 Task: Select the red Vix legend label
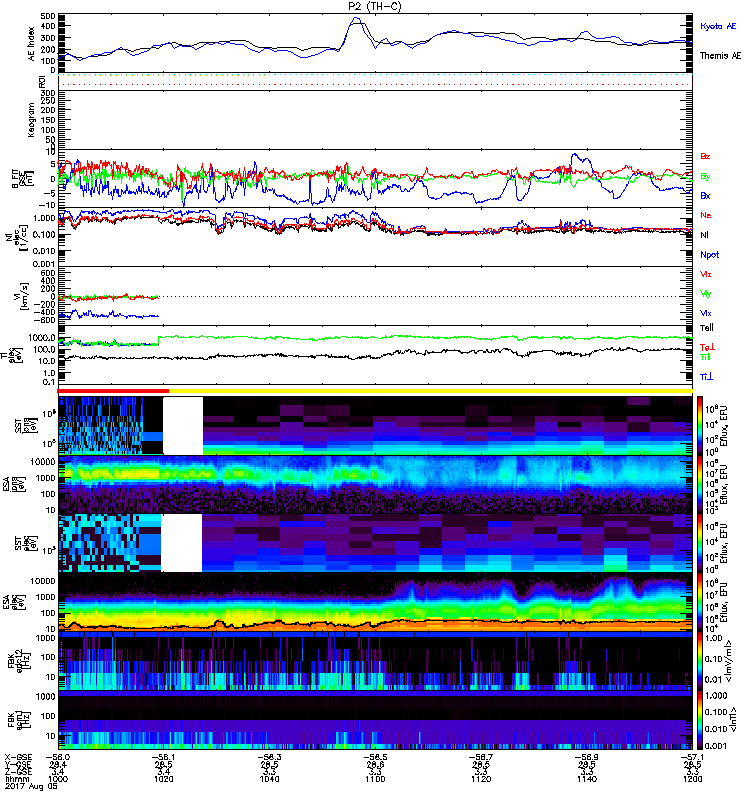[x=705, y=274]
